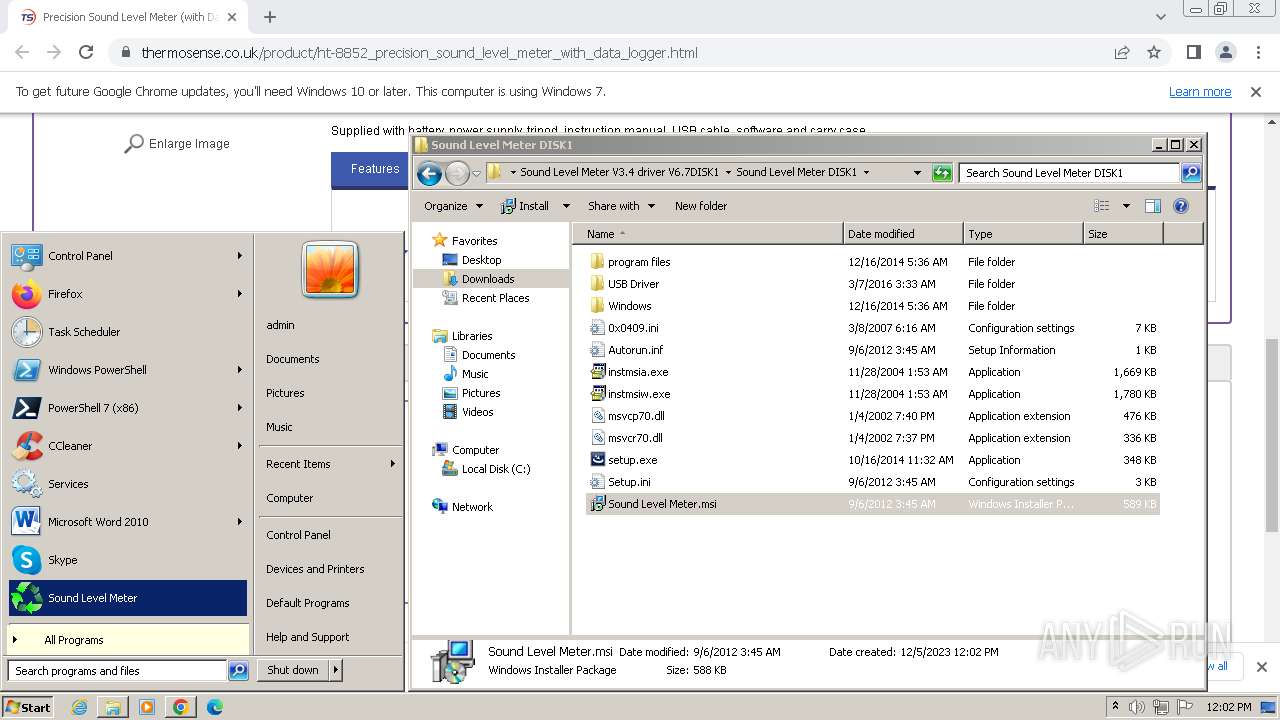Bookmark this page with the star icon

tap(1154, 52)
